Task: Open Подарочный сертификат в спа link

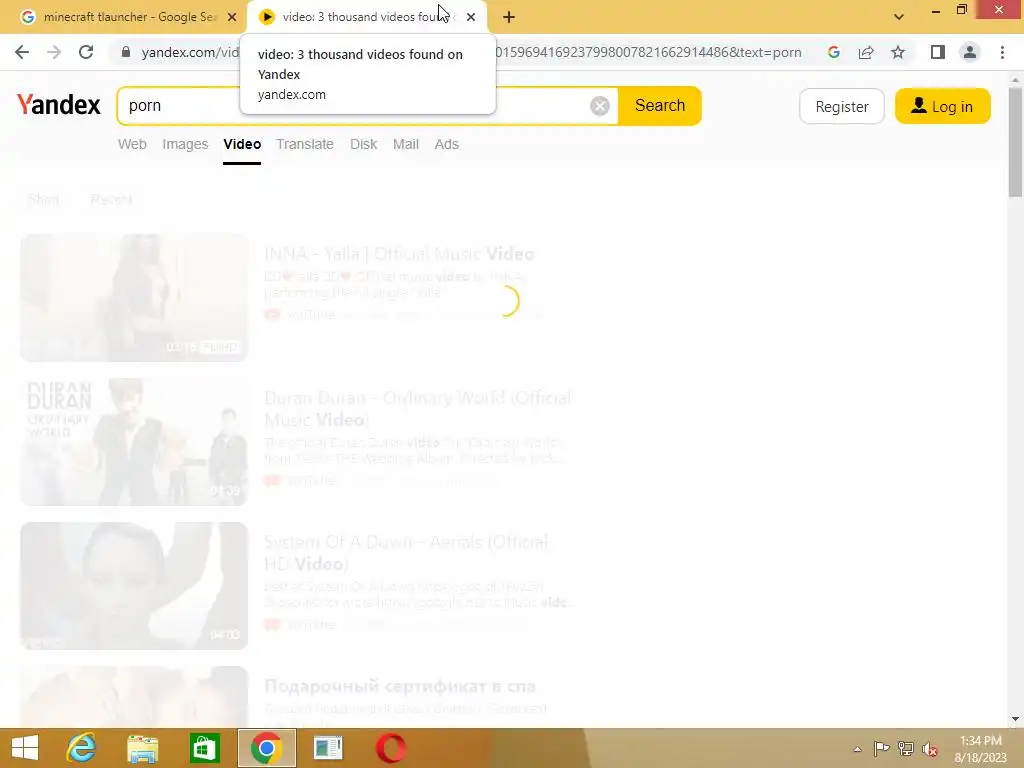Action: (x=400, y=686)
